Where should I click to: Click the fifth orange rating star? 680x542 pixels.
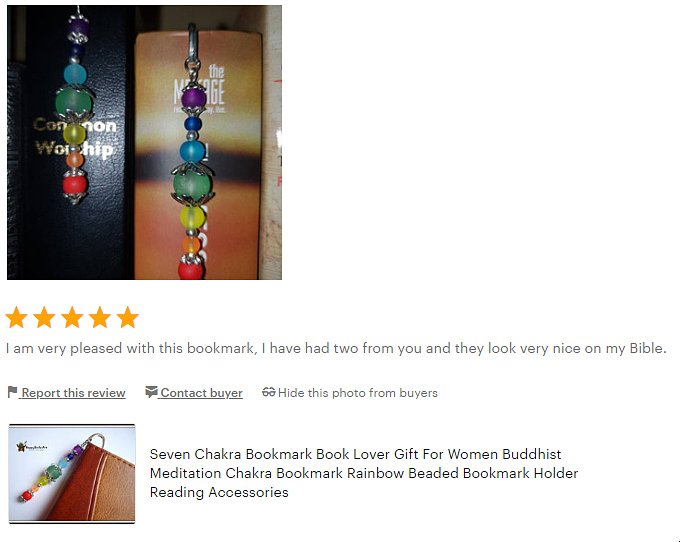point(128,317)
